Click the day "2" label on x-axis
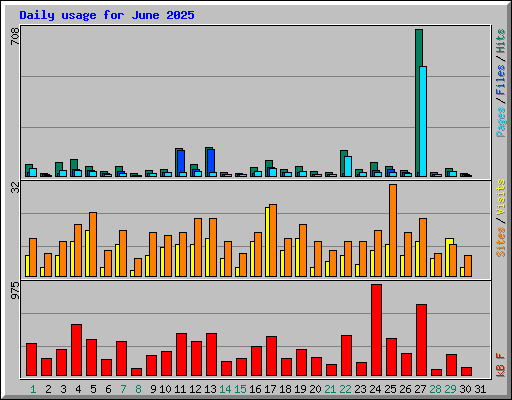 click(48, 389)
